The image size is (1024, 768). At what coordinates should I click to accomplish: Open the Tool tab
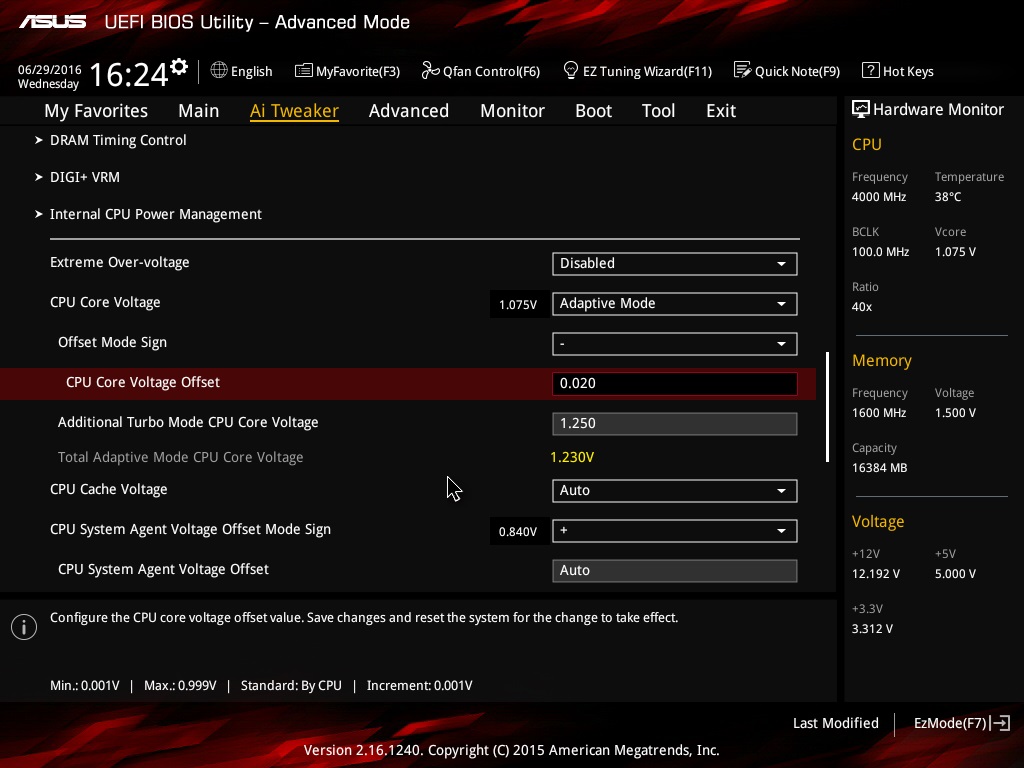pos(658,111)
